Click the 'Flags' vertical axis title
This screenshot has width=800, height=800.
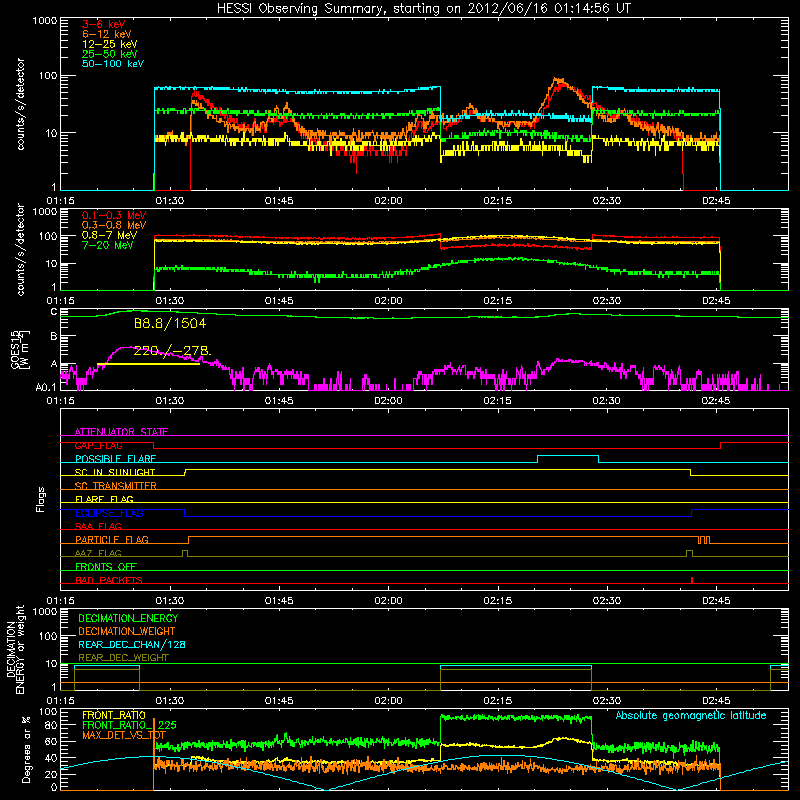pyautogui.click(x=41, y=499)
